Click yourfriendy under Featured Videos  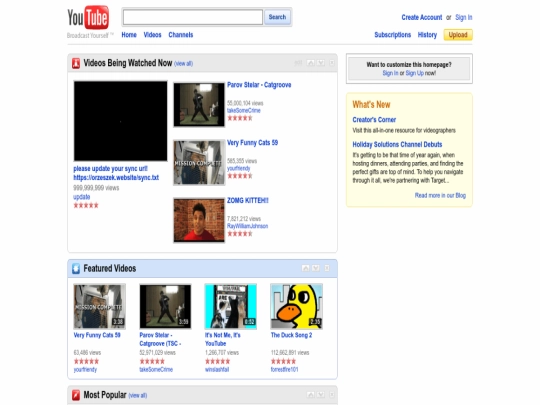85,370
